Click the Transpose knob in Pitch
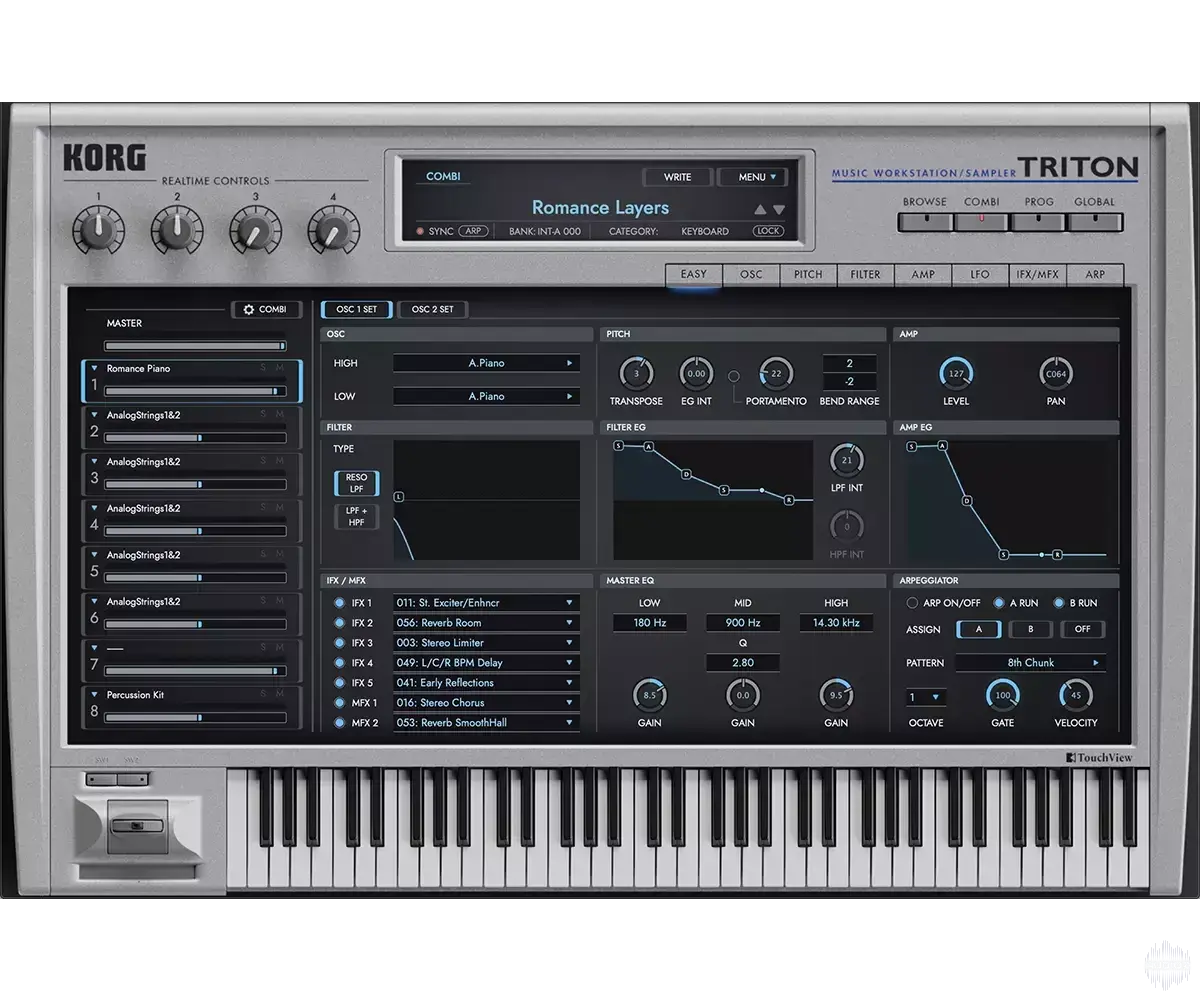1200x1000 pixels. [636, 374]
